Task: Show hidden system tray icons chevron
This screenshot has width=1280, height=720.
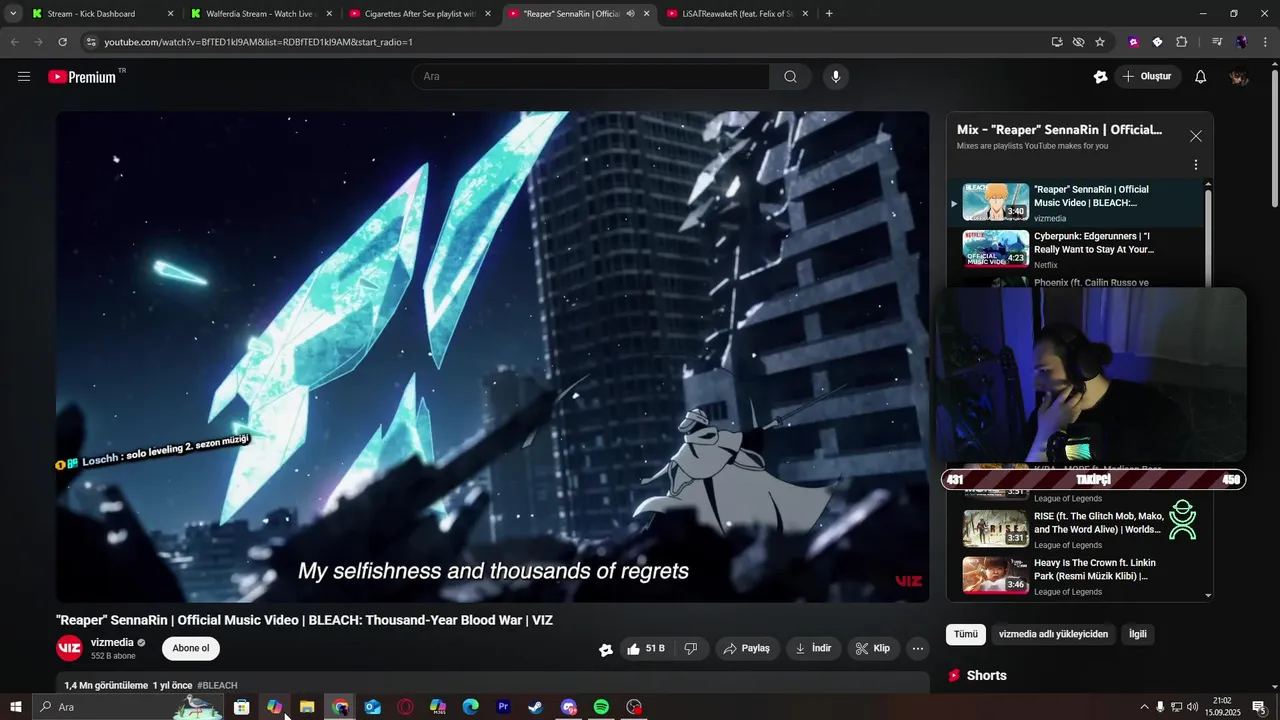Action: [1144, 707]
